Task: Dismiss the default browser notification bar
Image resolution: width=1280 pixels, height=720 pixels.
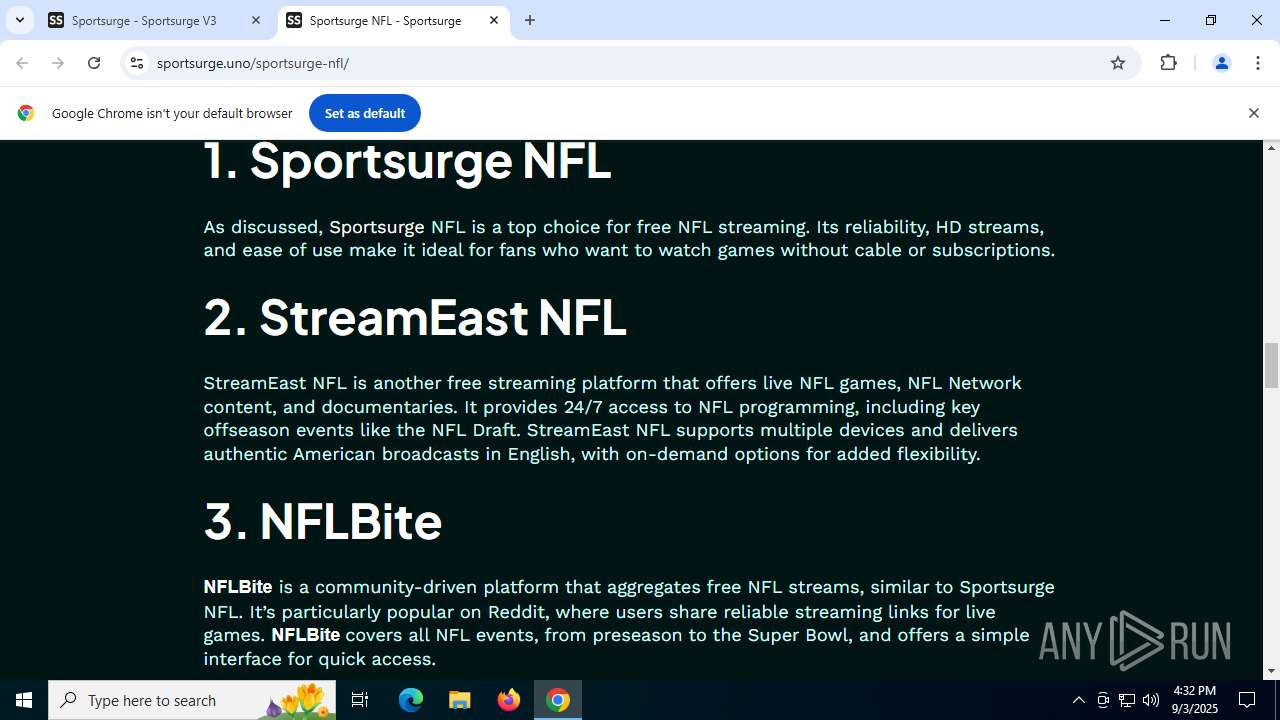Action: click(x=1253, y=113)
